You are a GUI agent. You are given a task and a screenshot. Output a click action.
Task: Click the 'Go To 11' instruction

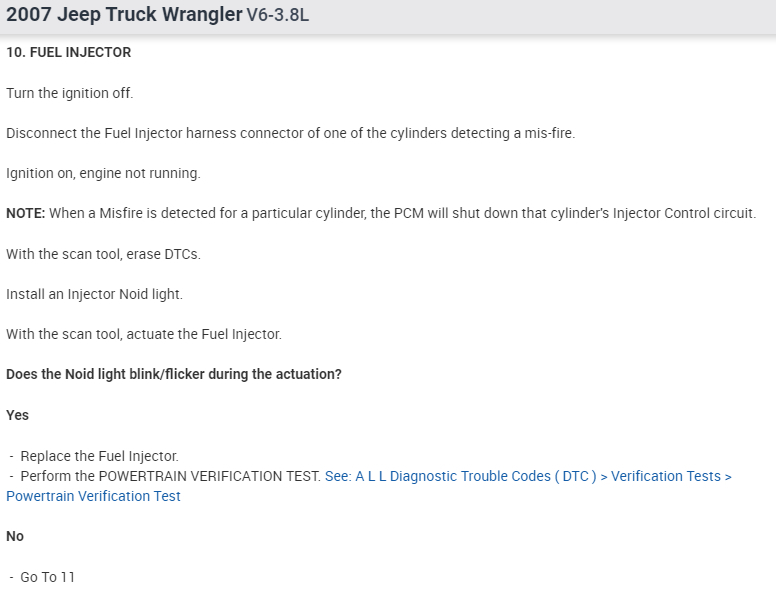[47, 577]
